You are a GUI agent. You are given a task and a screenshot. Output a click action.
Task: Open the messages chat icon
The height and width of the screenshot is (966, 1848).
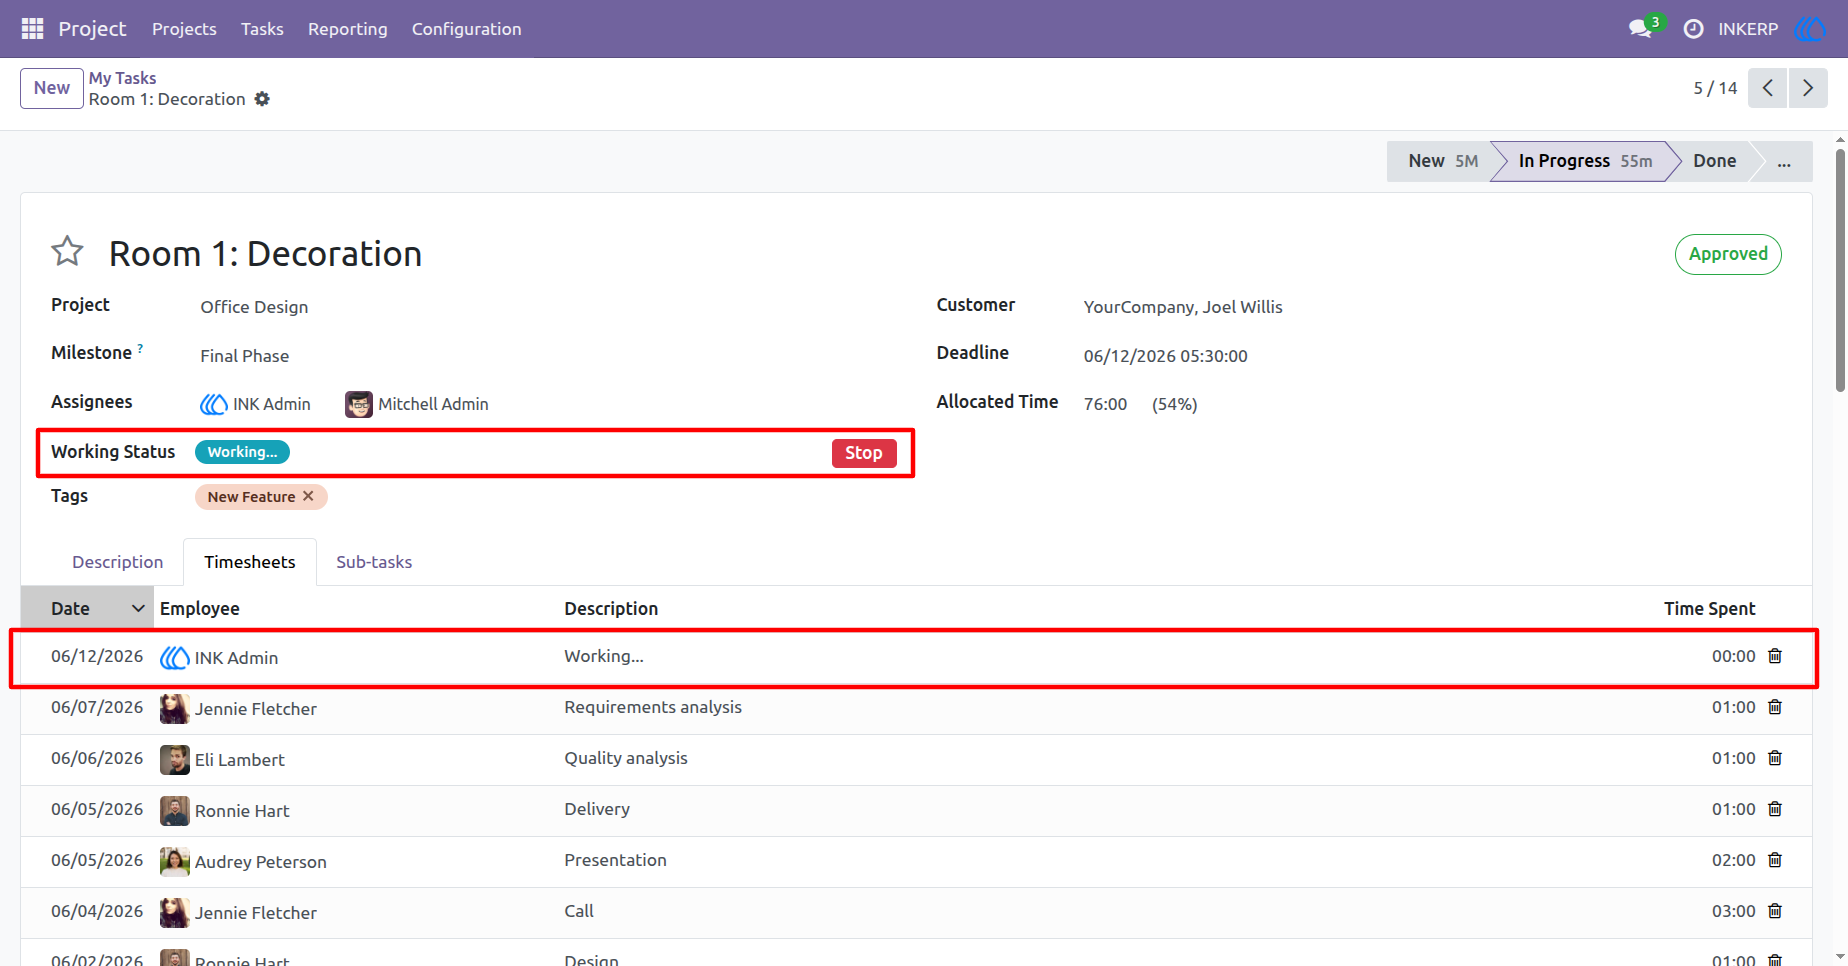(x=1640, y=29)
